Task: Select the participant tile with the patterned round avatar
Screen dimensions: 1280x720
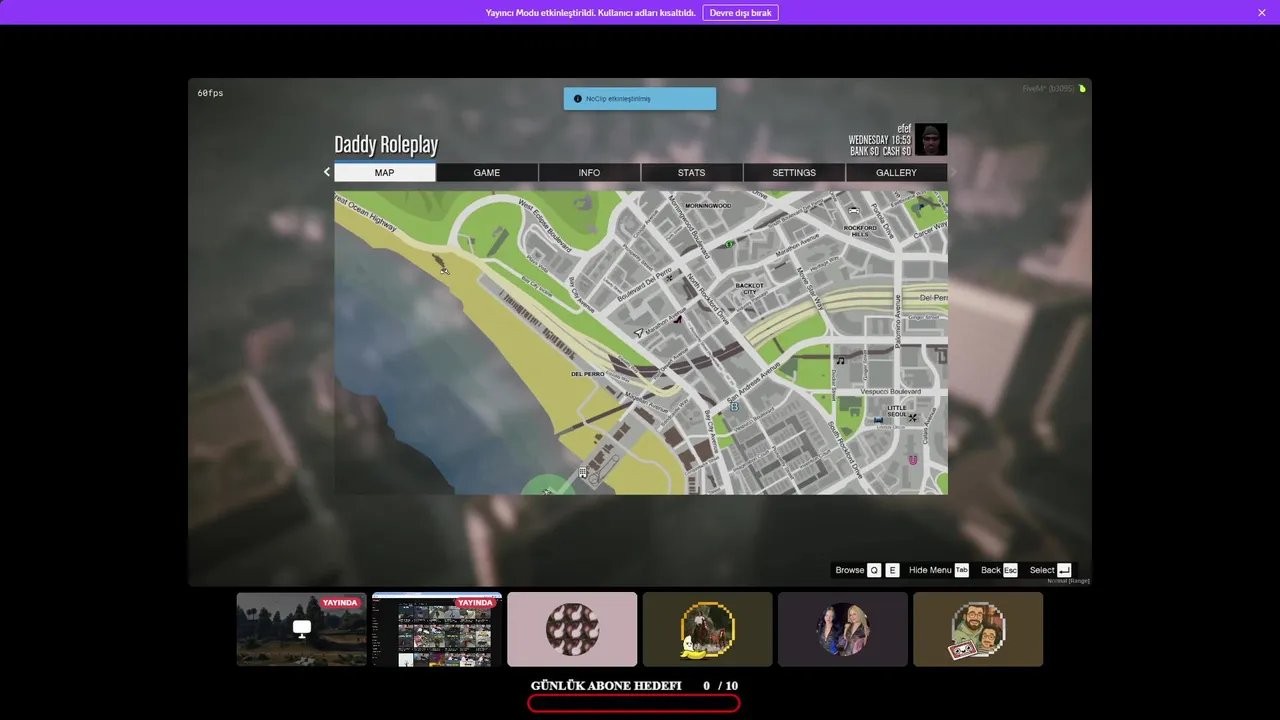Action: click(572, 629)
